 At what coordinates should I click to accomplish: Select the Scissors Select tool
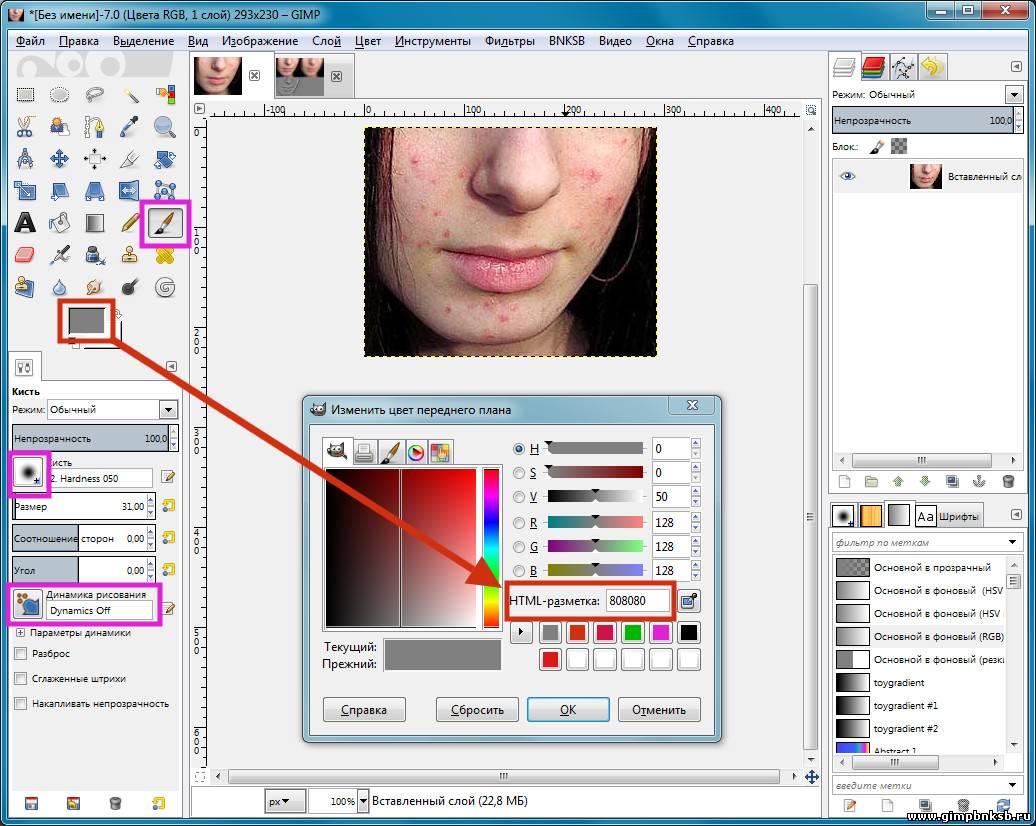25,126
